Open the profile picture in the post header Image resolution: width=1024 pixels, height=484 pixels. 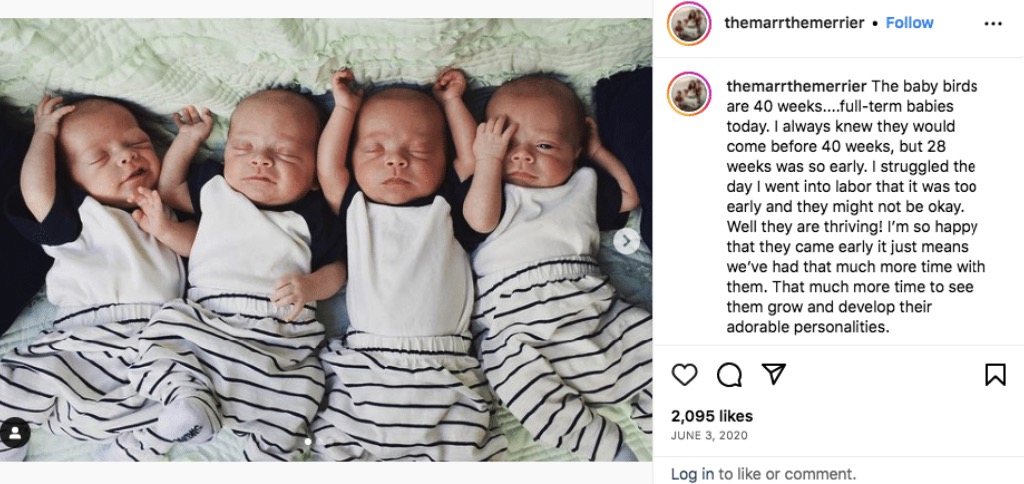click(689, 24)
